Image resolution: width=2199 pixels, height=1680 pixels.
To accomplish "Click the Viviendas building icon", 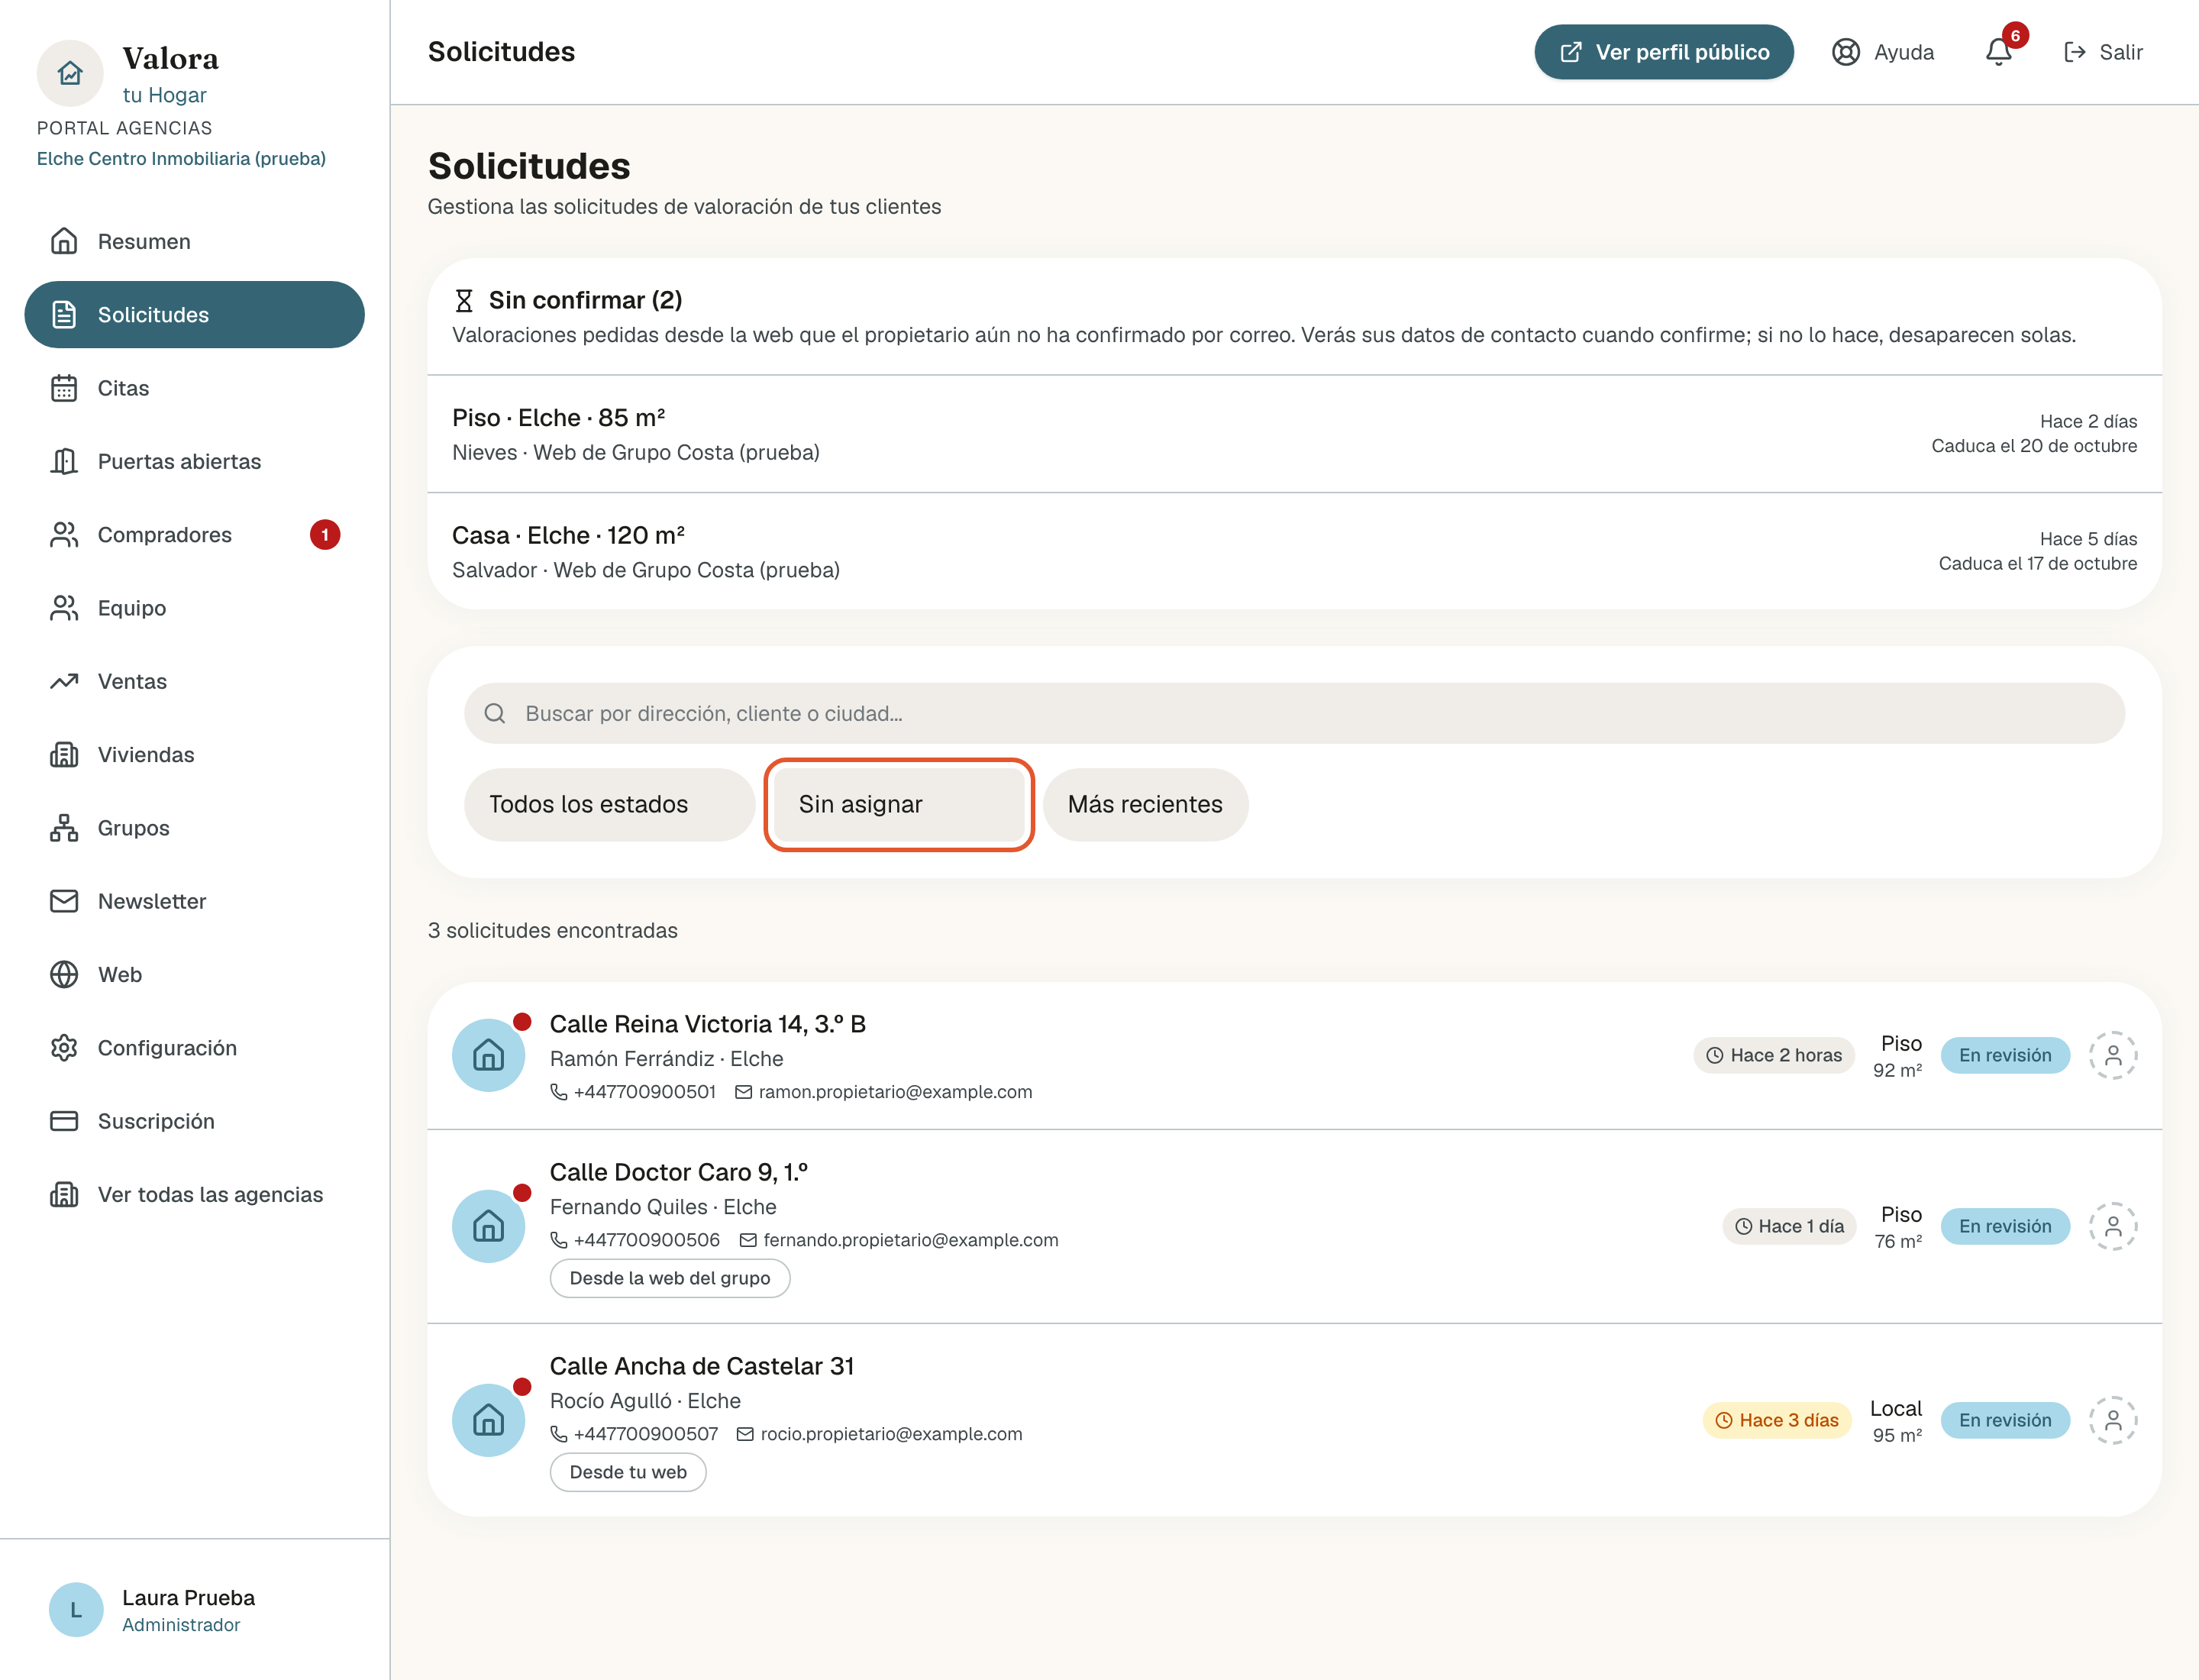I will [x=64, y=755].
